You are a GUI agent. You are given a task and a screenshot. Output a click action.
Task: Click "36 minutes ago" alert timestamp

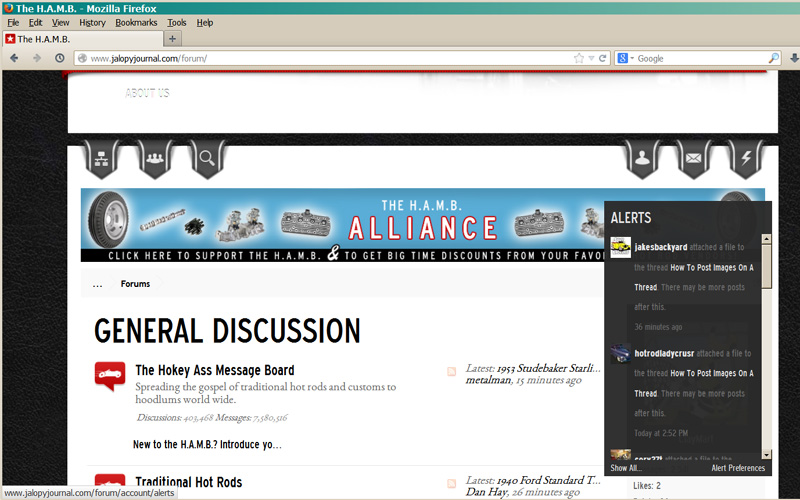(x=658, y=327)
